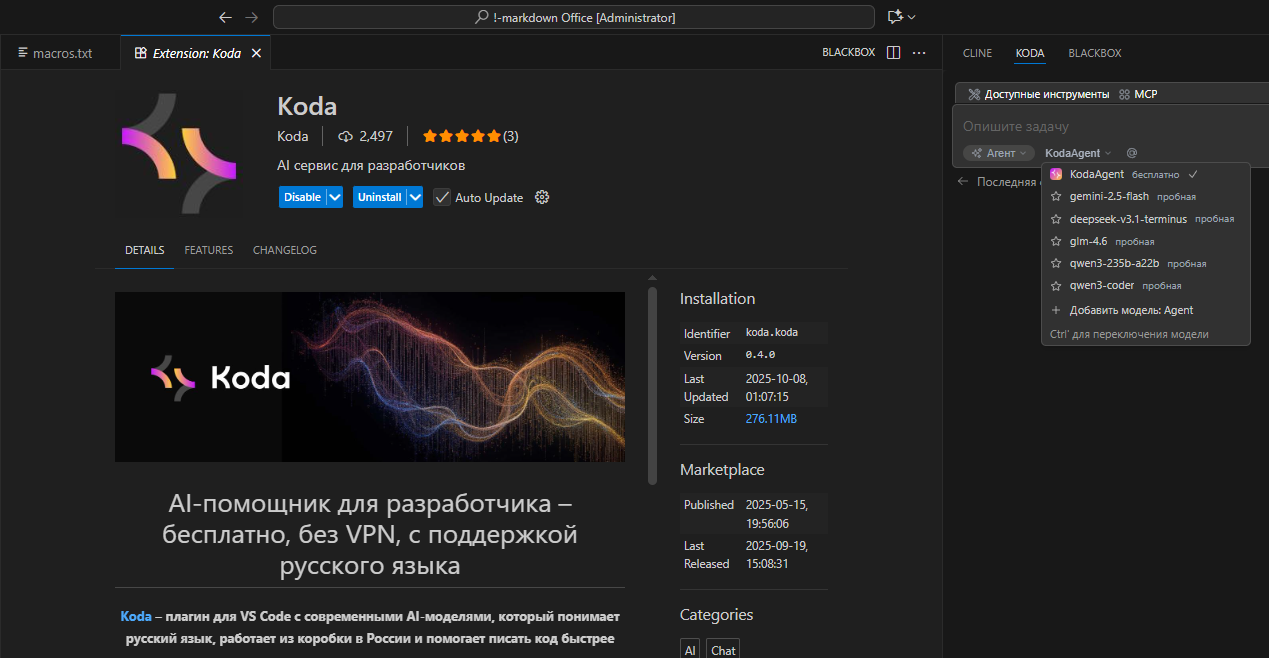Open the editor More Actions ellipsis
Image resolution: width=1269 pixels, height=658 pixels.
click(x=919, y=52)
